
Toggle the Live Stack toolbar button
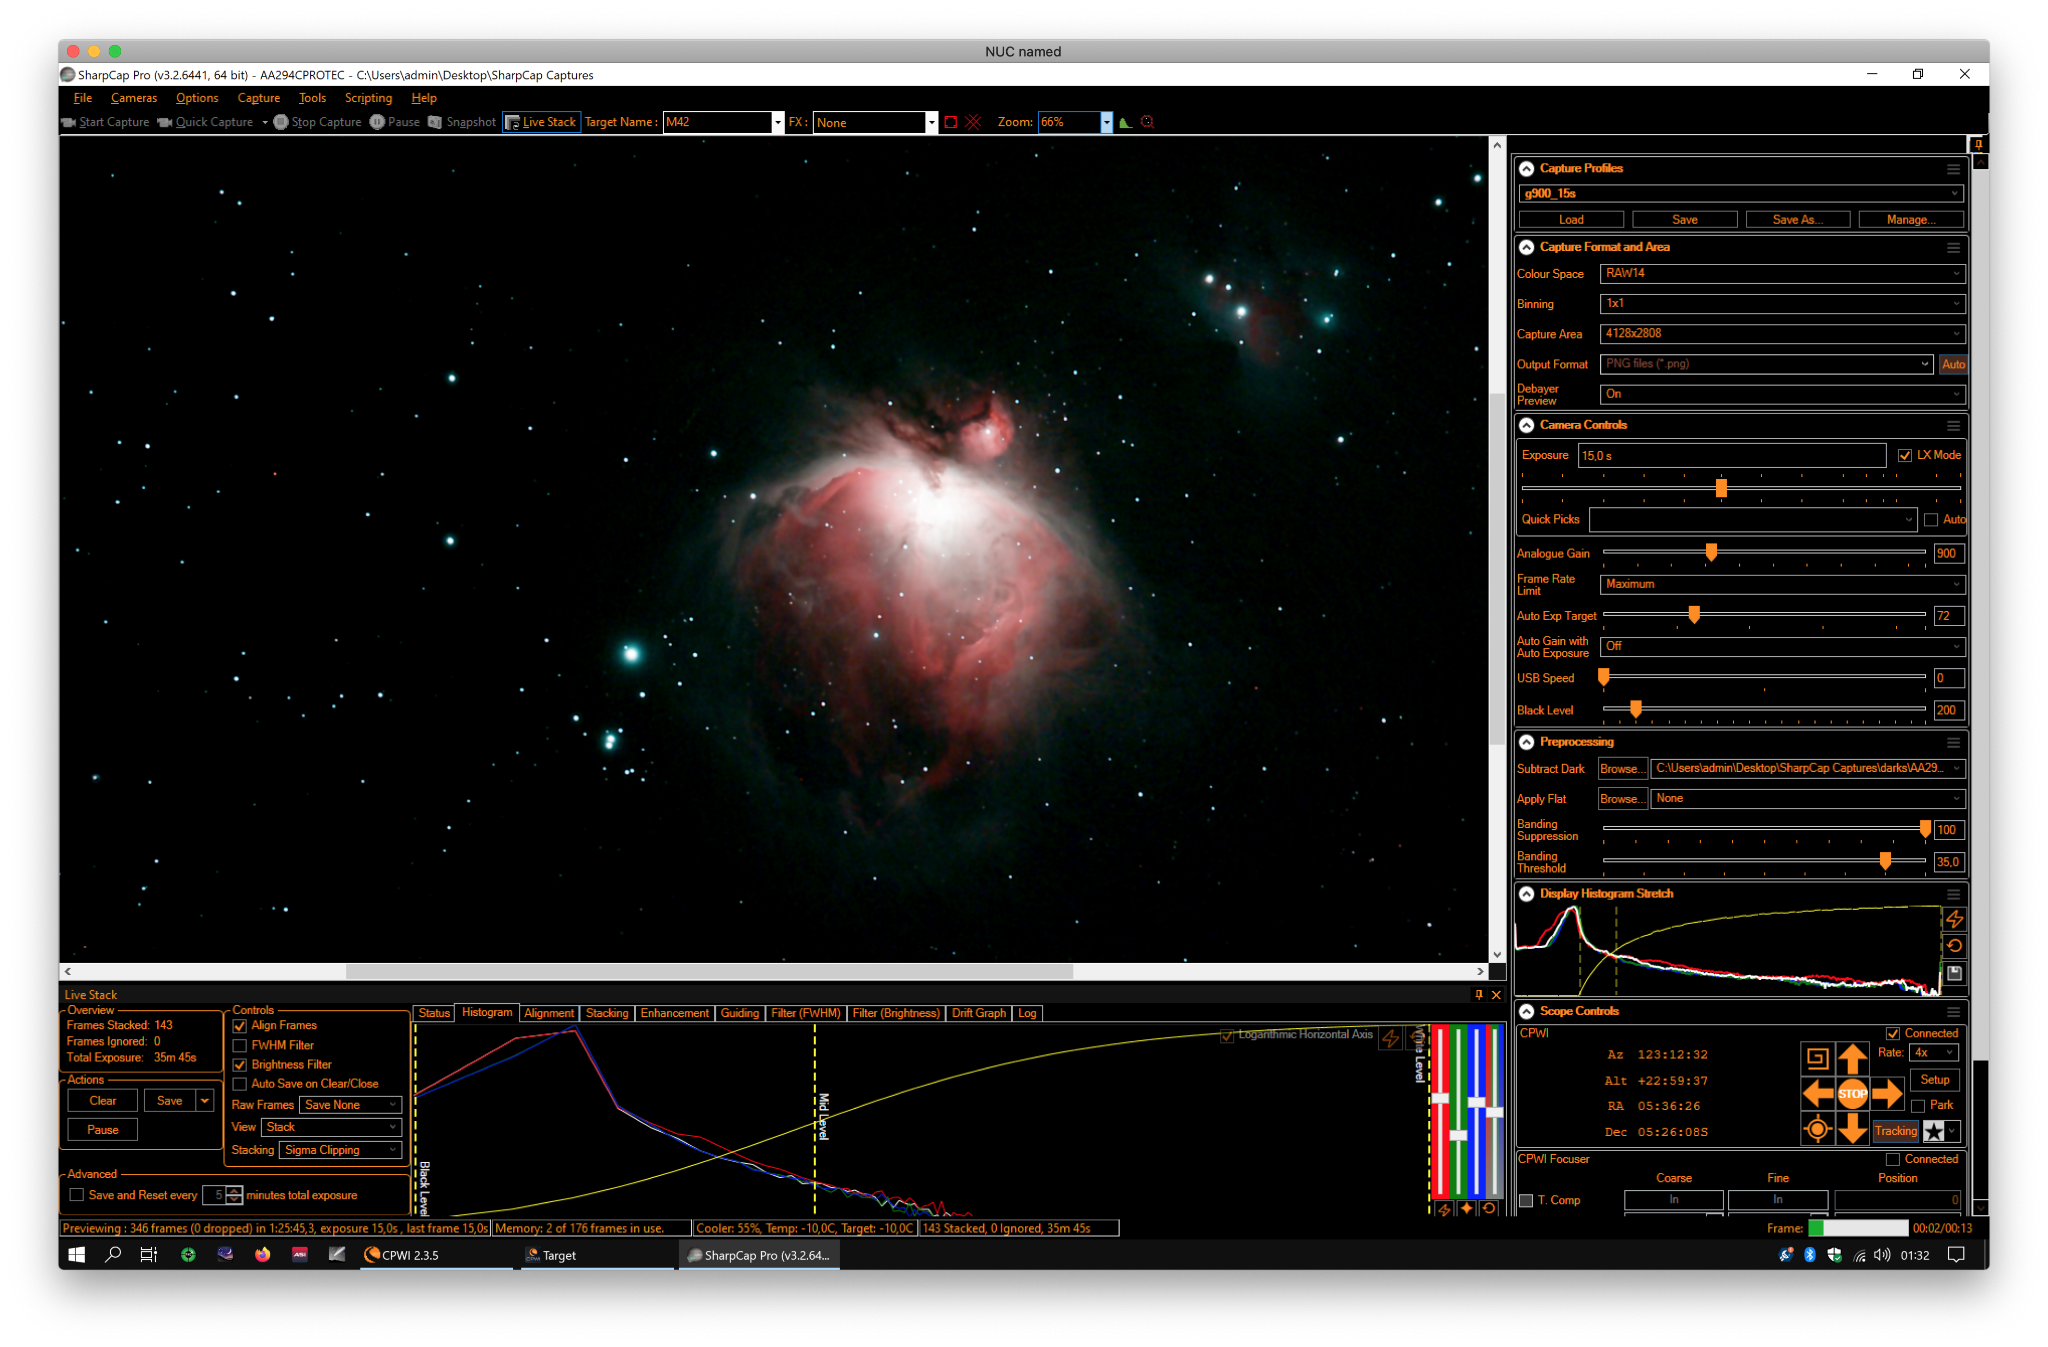(541, 122)
